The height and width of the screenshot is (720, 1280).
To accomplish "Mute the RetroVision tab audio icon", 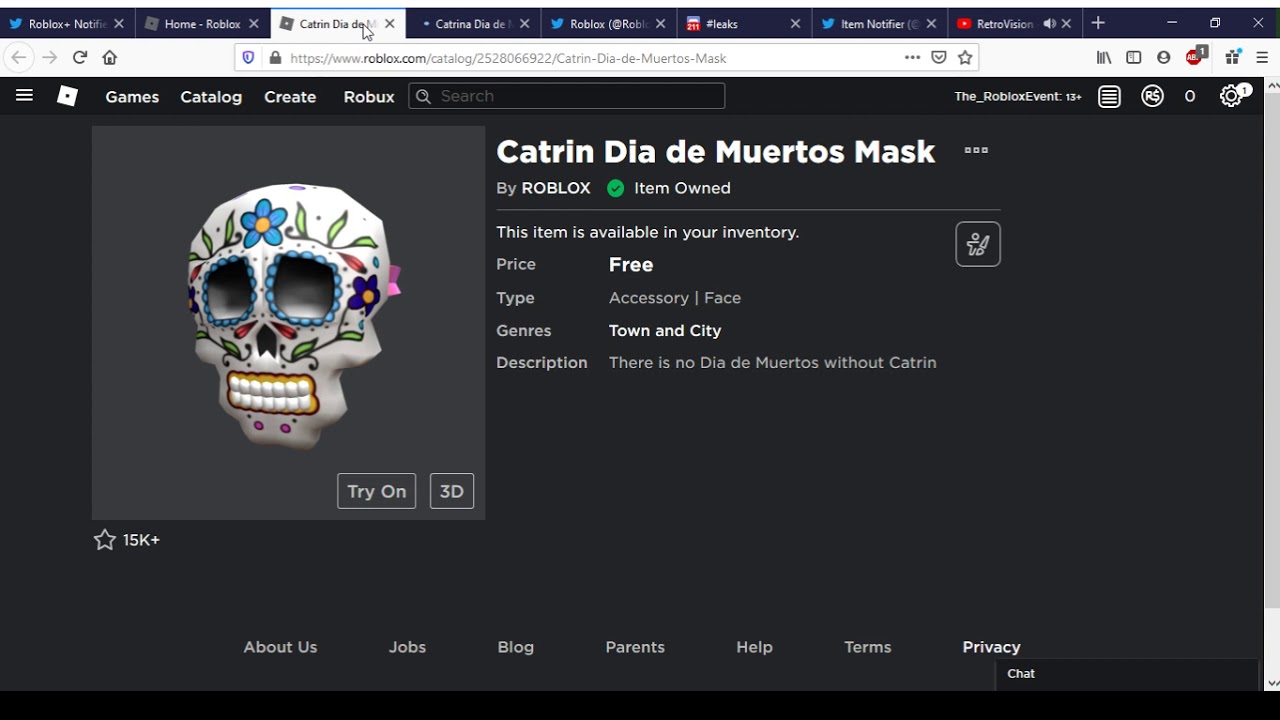I will click(x=1049, y=24).
